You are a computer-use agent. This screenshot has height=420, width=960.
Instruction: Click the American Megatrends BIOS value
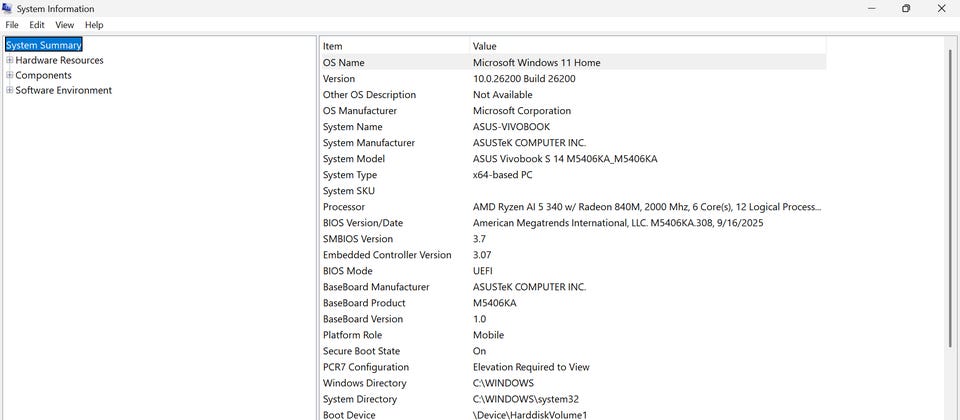618,223
